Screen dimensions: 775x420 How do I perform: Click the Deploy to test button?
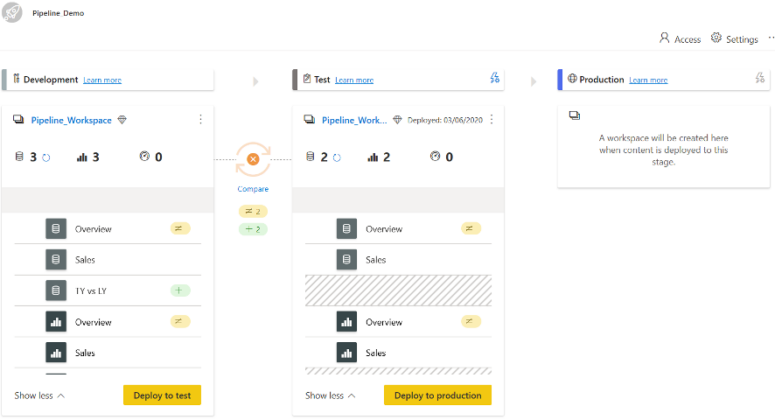coord(162,395)
